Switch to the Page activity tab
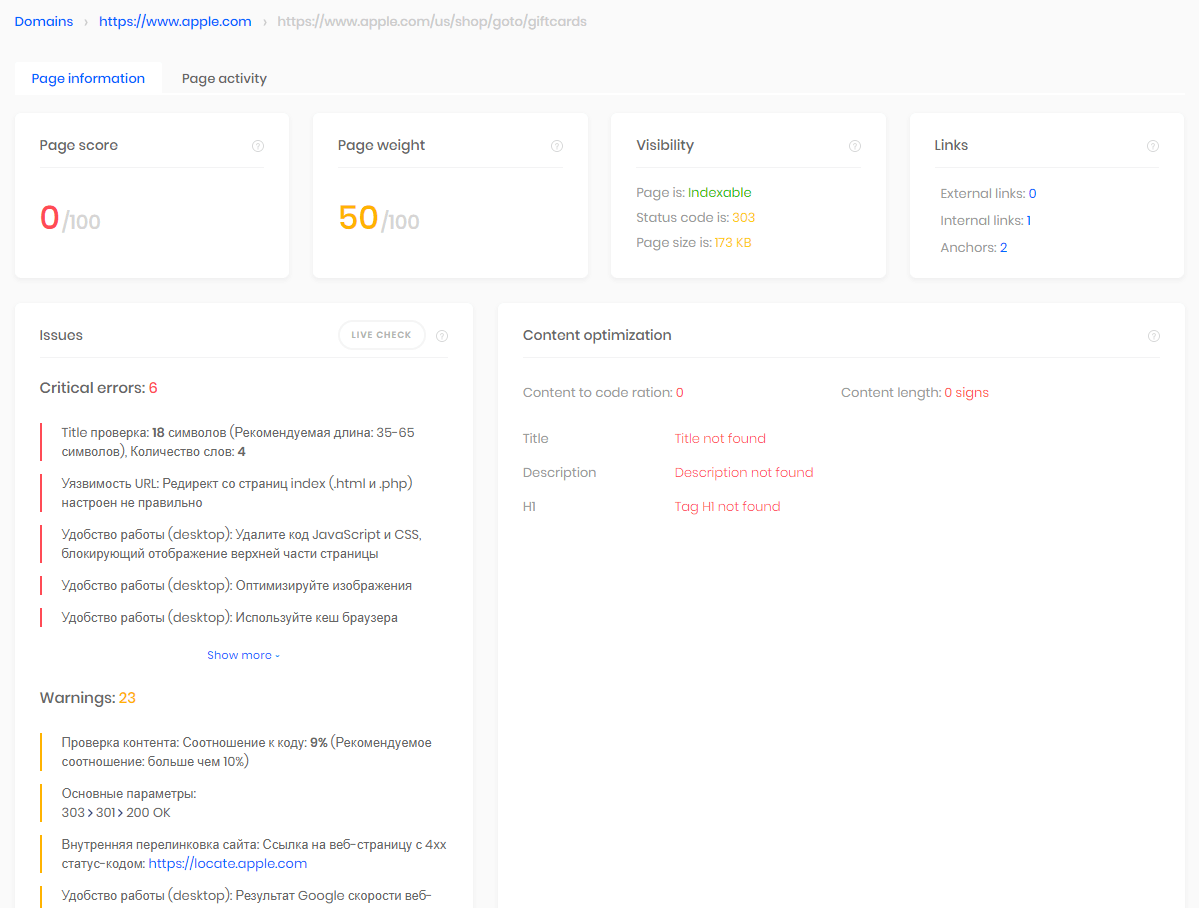The image size is (1199, 908). click(x=224, y=78)
